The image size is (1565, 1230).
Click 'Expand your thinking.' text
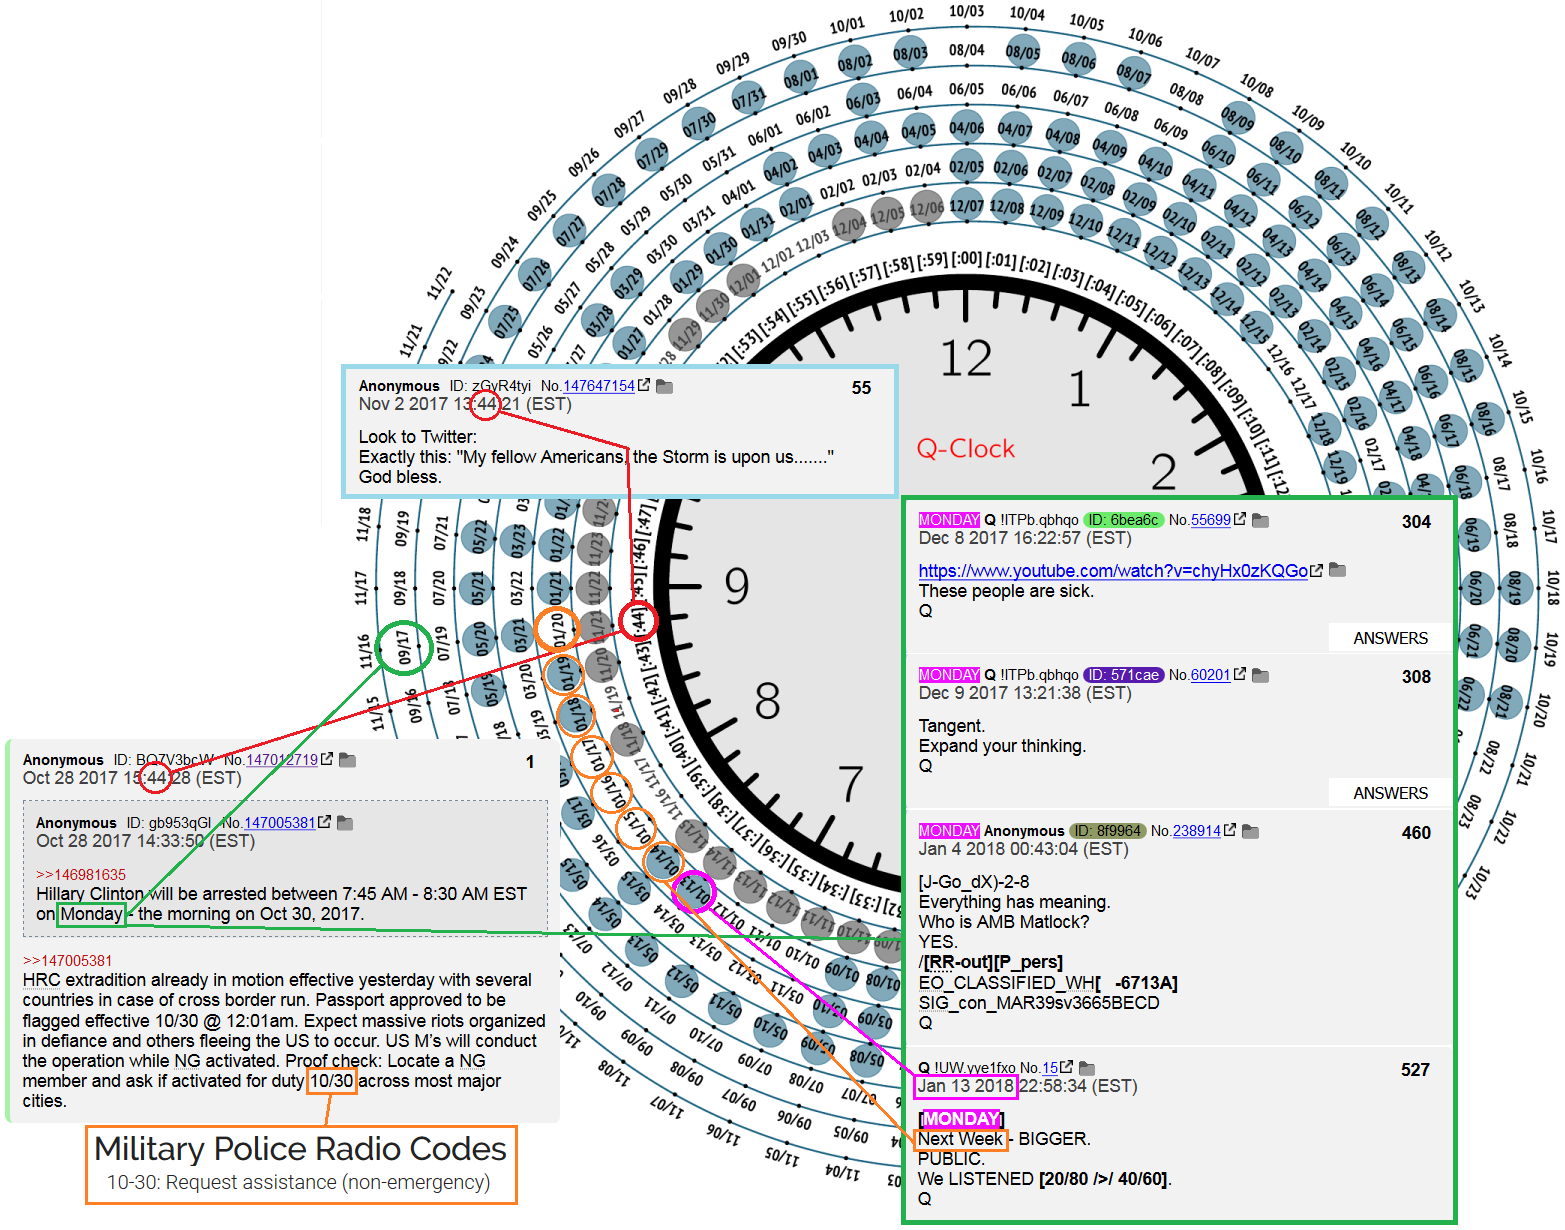tap(1002, 746)
